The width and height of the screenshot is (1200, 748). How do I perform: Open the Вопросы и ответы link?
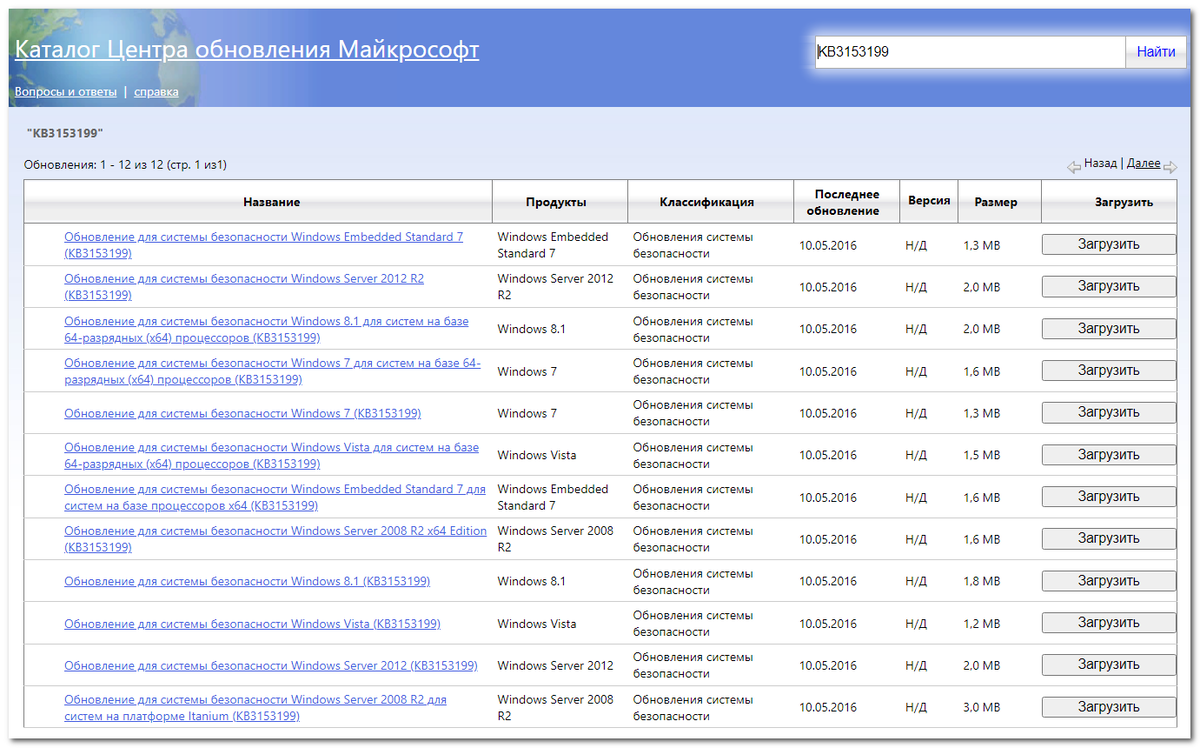point(65,92)
